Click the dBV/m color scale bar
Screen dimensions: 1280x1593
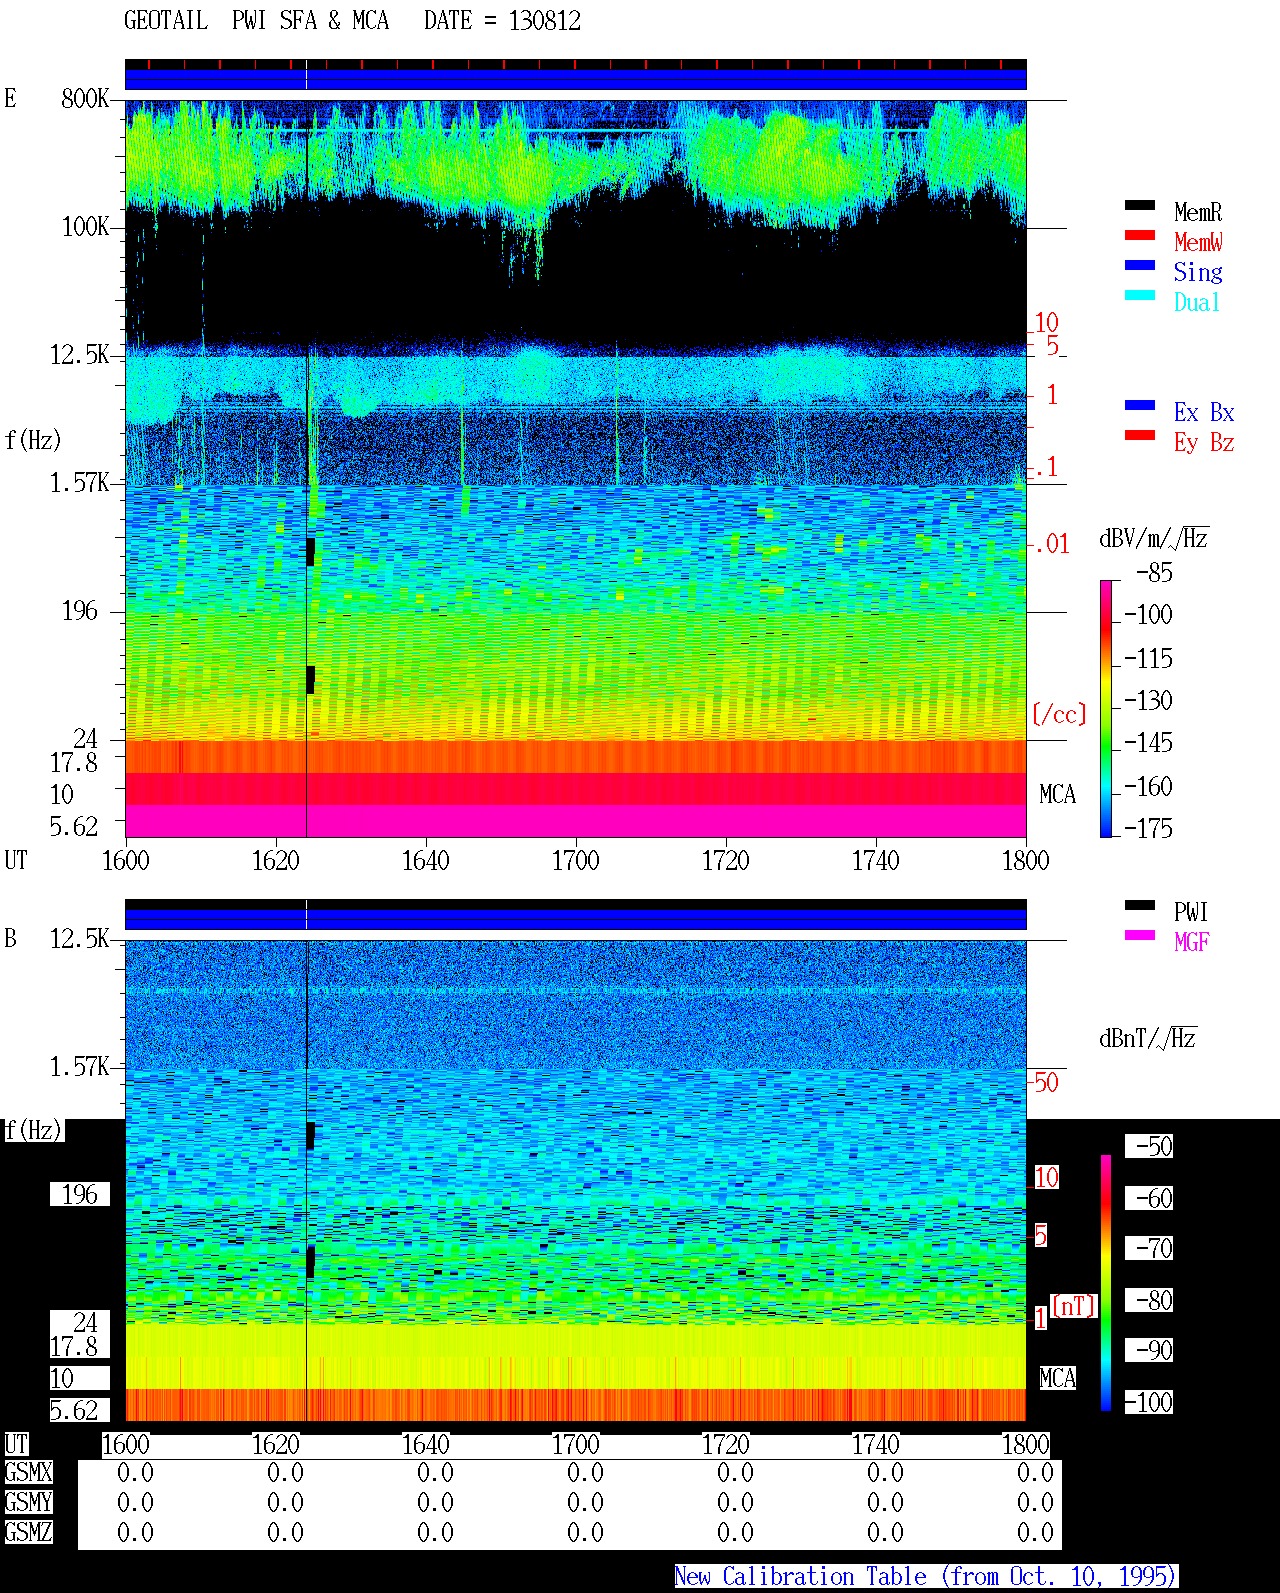tap(1106, 708)
